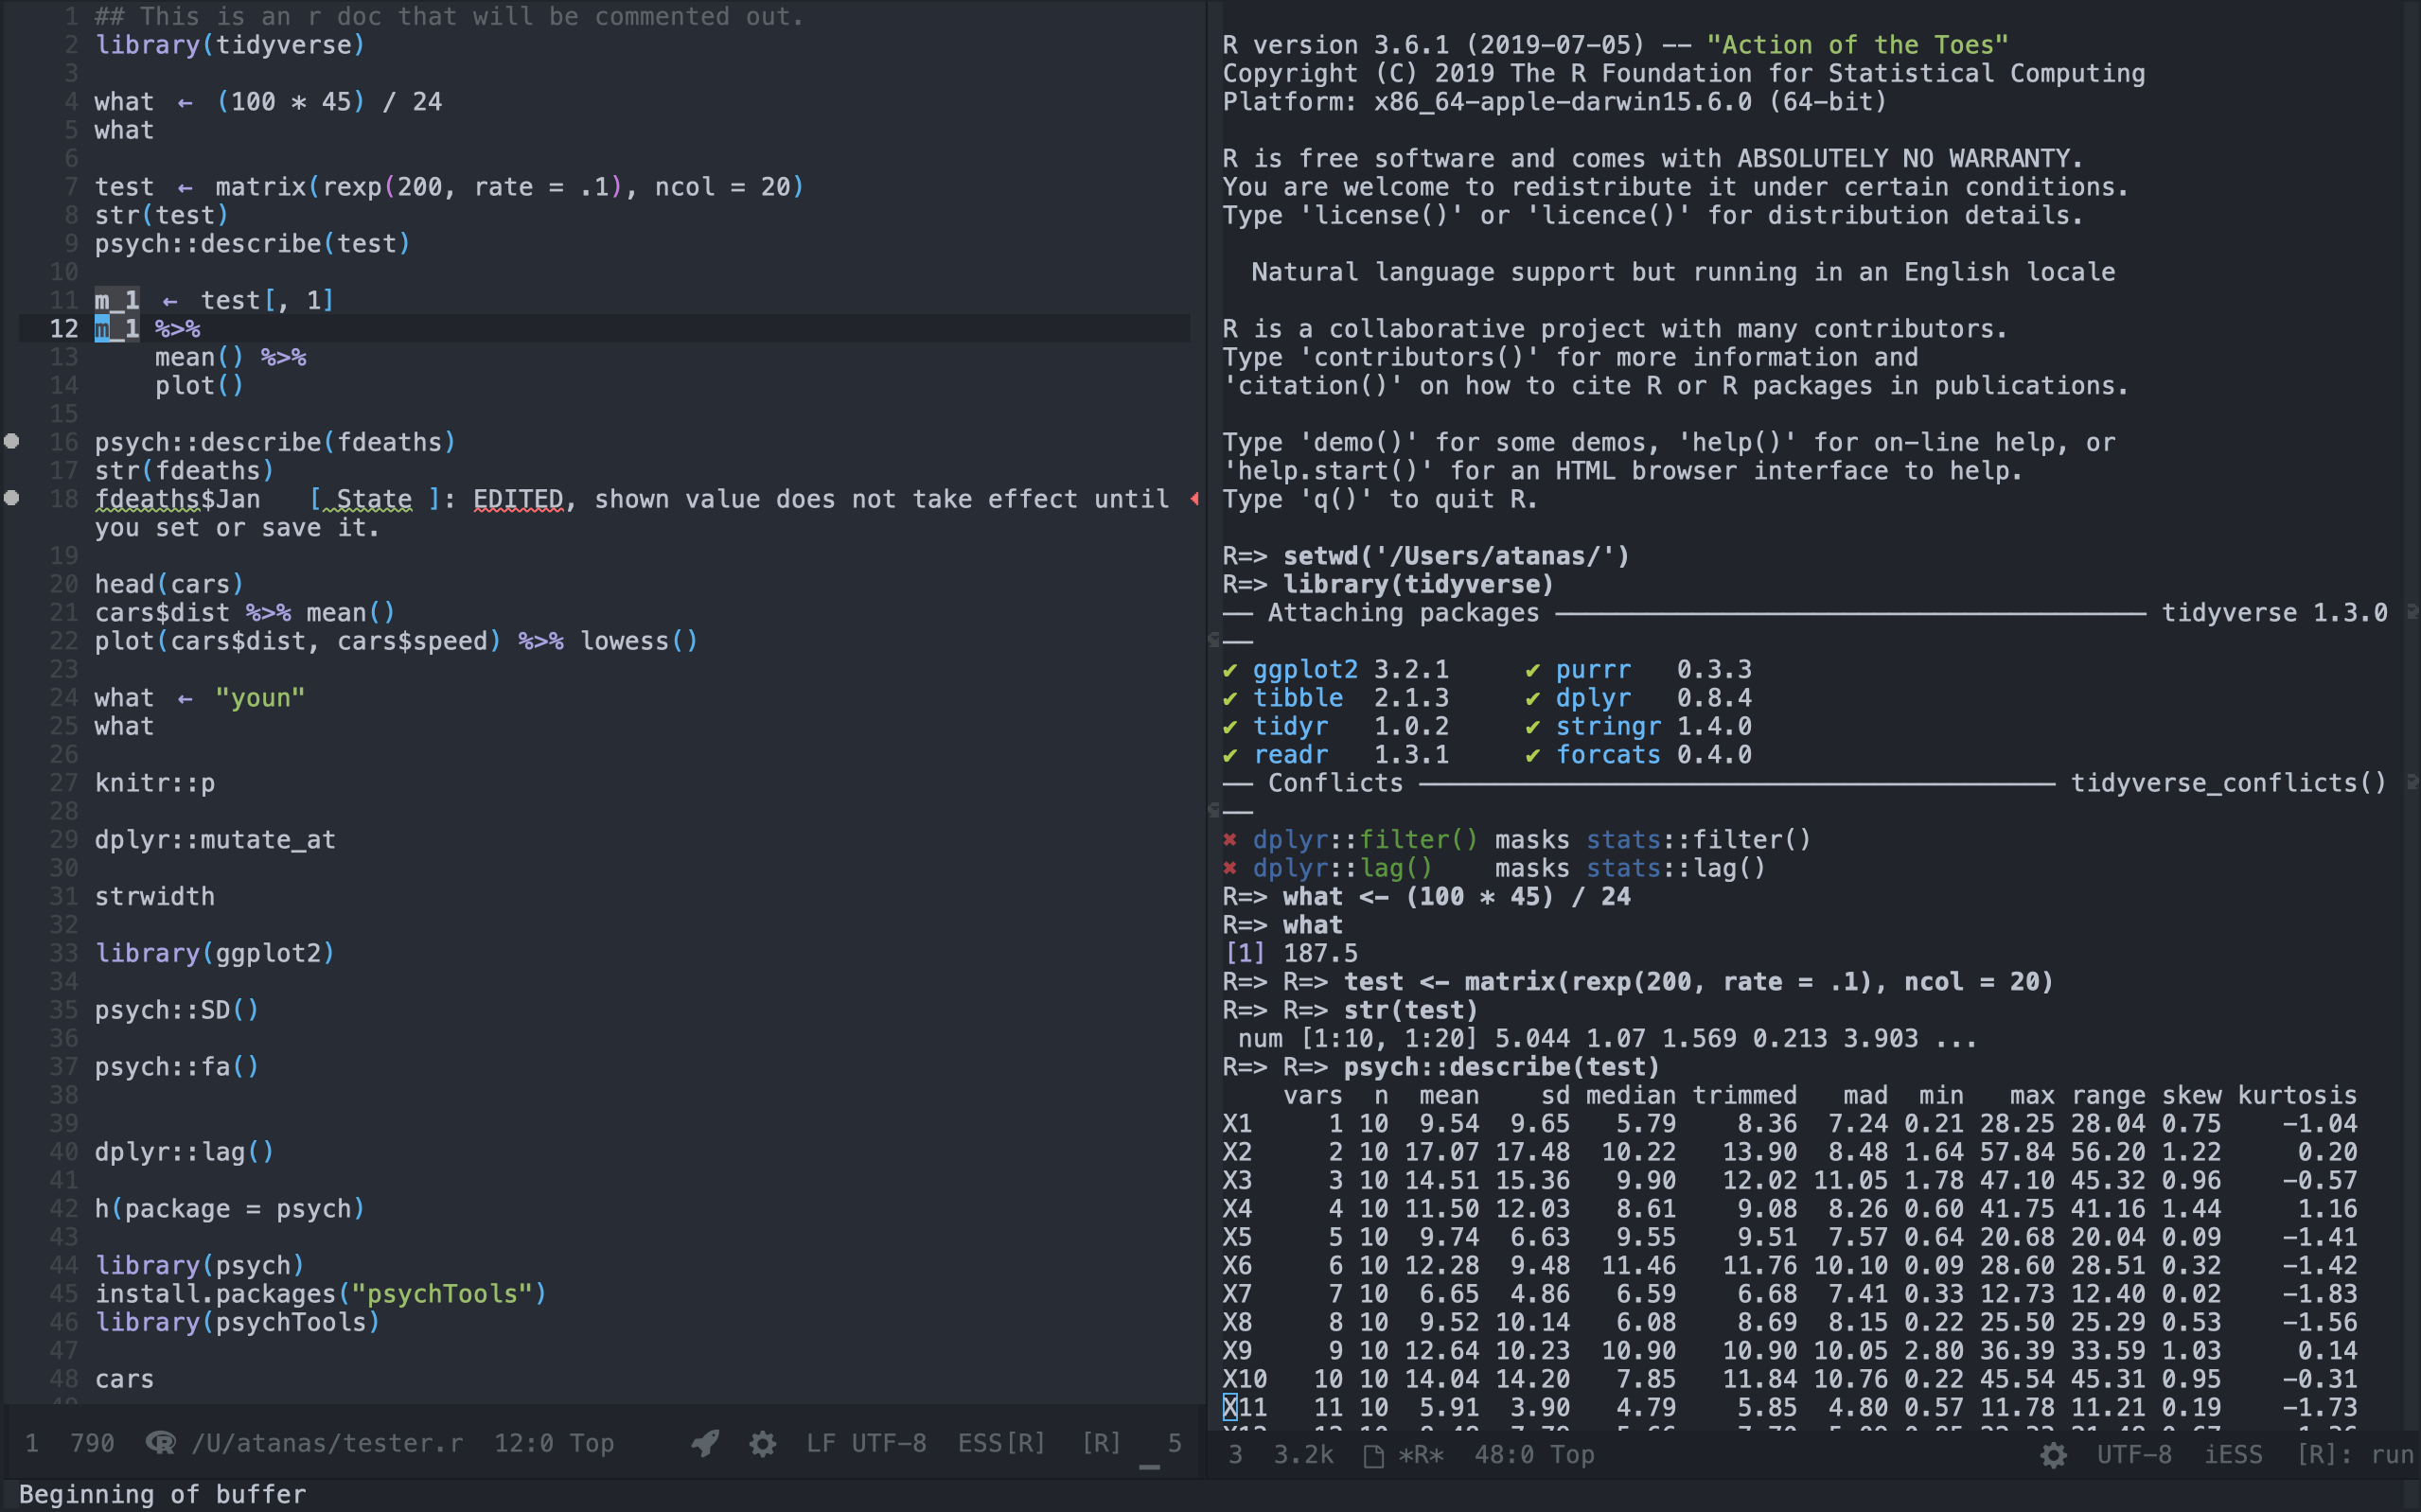Click the rocket icon in the left modeline

(705, 1443)
